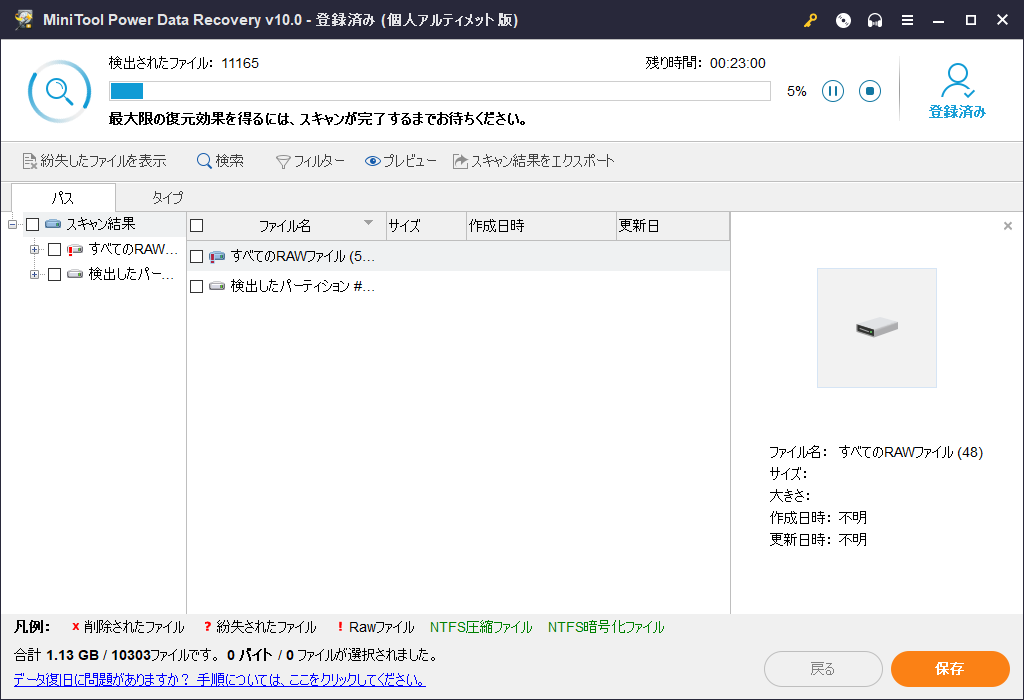Click the key registration icon
1024x700 pixels.
click(x=811, y=20)
